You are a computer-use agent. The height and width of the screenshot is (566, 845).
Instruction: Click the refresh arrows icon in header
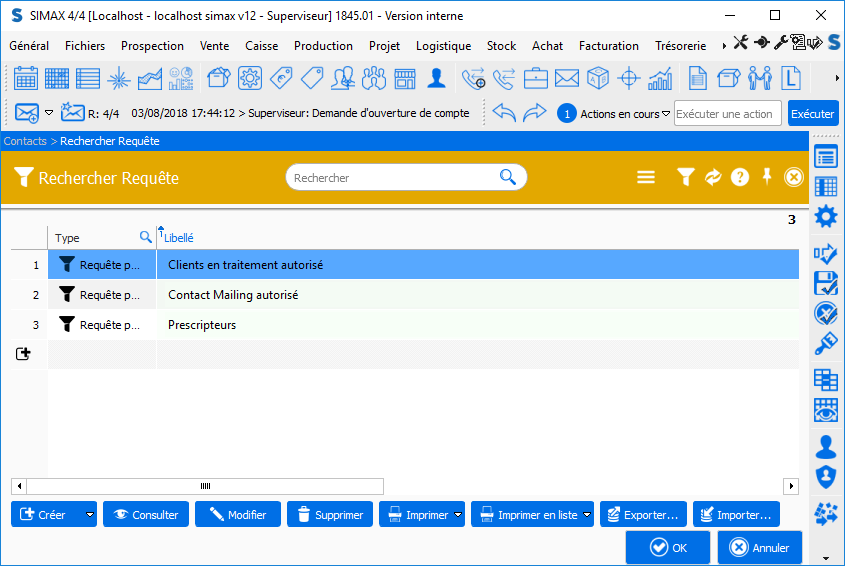[713, 177]
